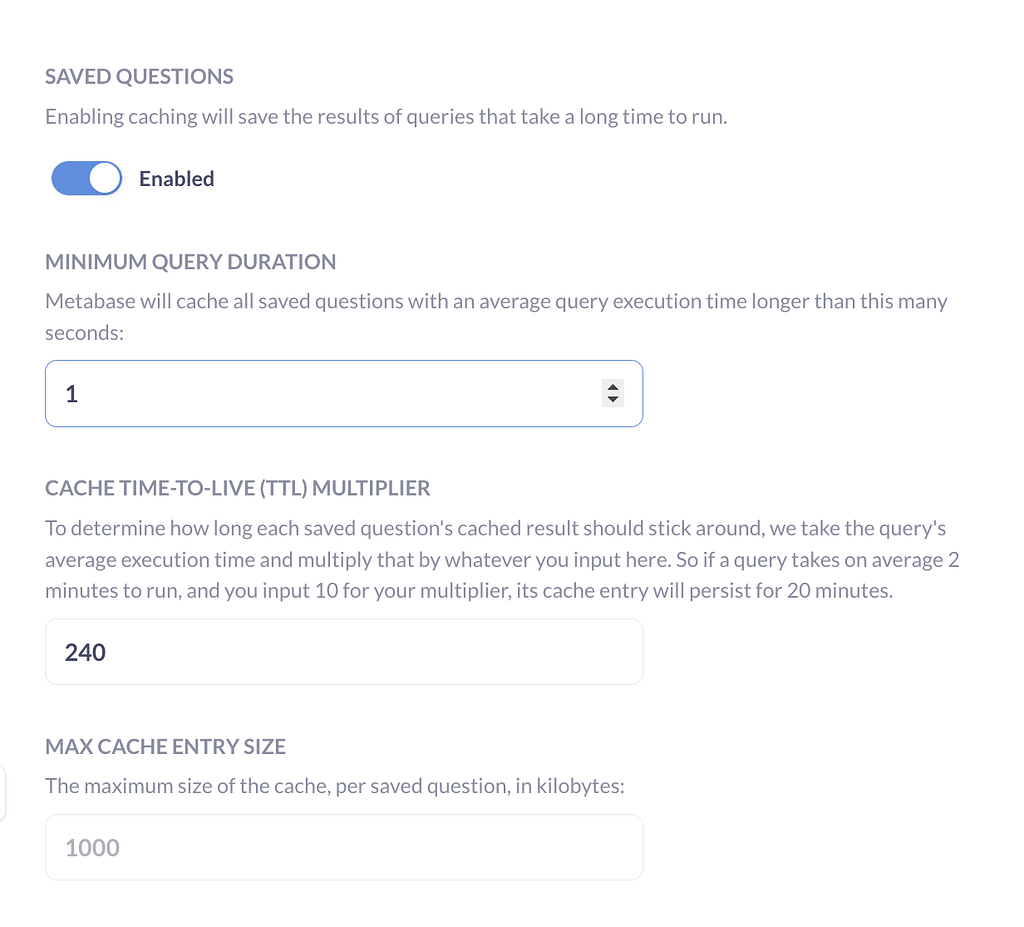Click the word 'seconds:' above the duration field
This screenshot has width=1024, height=927.
pyautogui.click(x=84, y=332)
